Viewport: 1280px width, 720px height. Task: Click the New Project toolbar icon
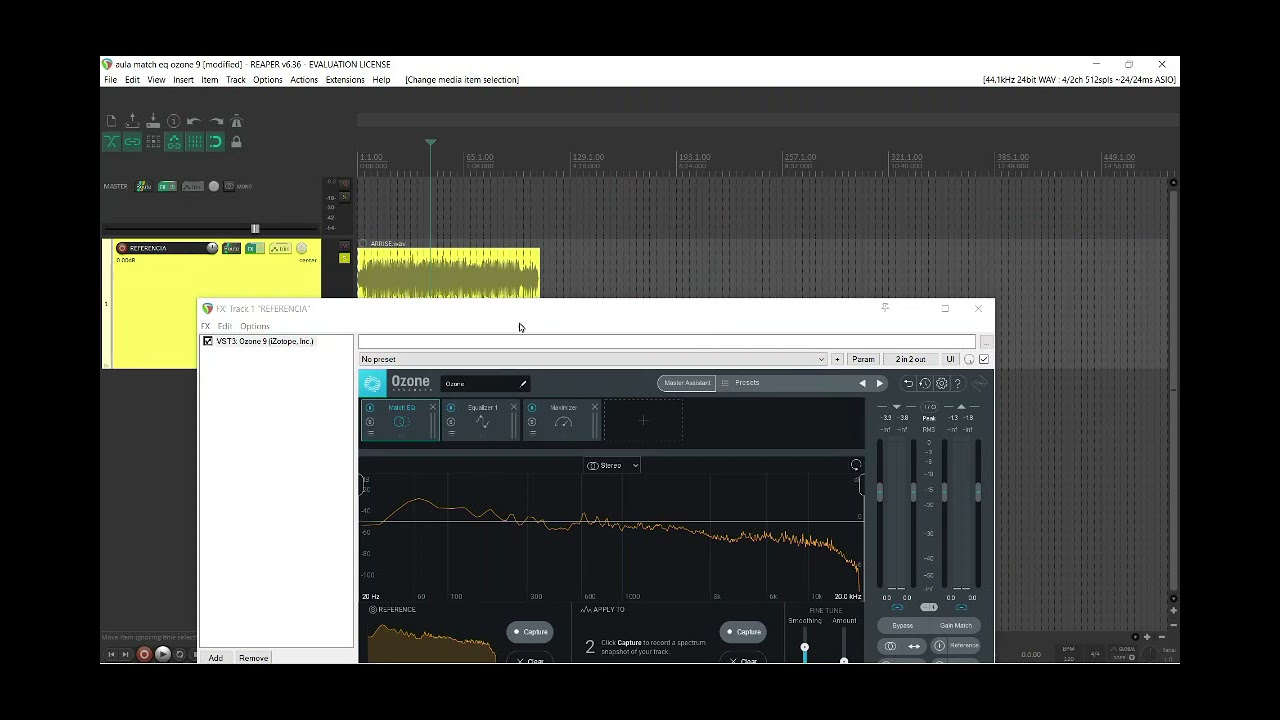(112, 121)
